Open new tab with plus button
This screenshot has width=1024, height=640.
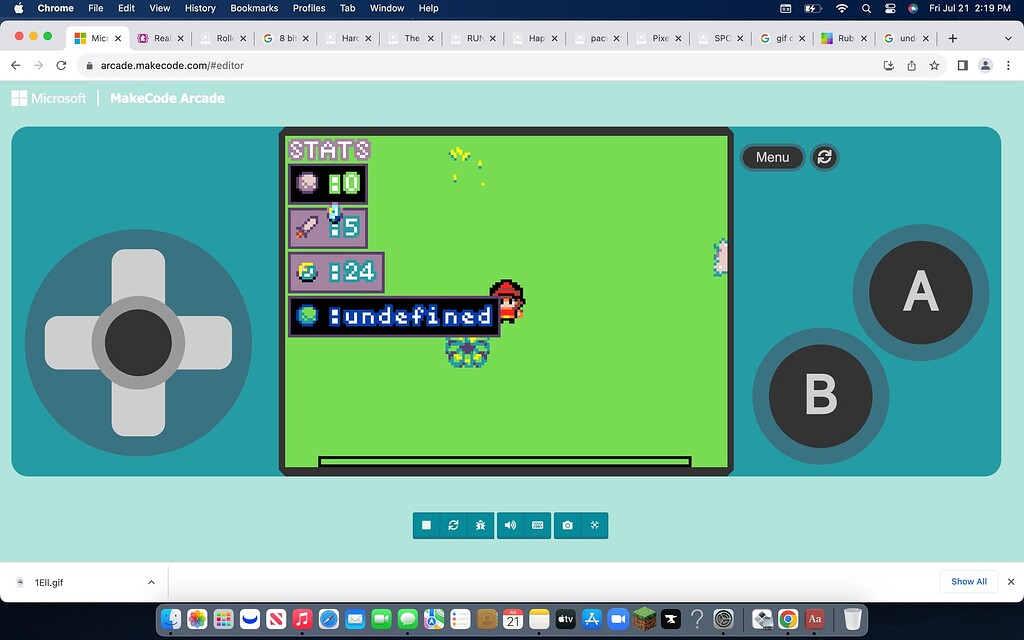point(952,39)
